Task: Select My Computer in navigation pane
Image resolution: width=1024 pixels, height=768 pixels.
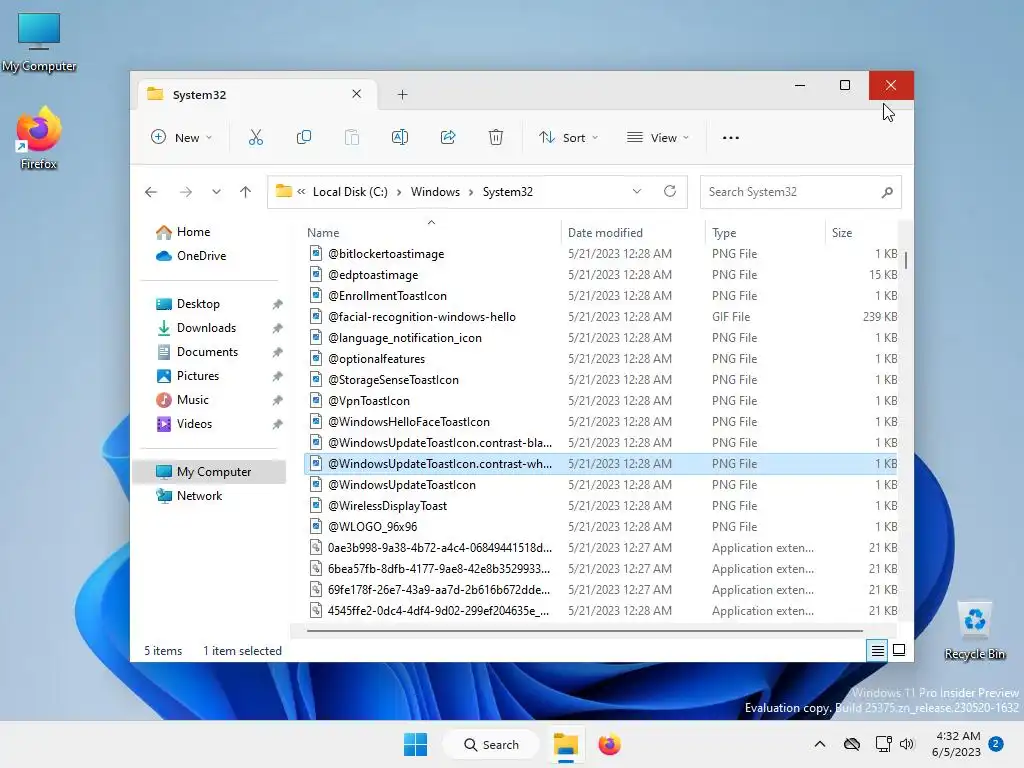Action: point(209,472)
